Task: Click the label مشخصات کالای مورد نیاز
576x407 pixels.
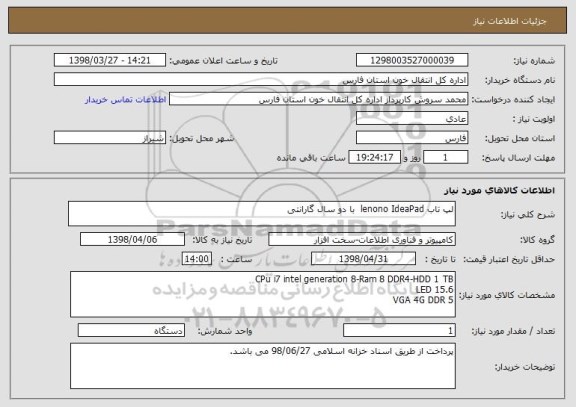Action: (x=507, y=295)
